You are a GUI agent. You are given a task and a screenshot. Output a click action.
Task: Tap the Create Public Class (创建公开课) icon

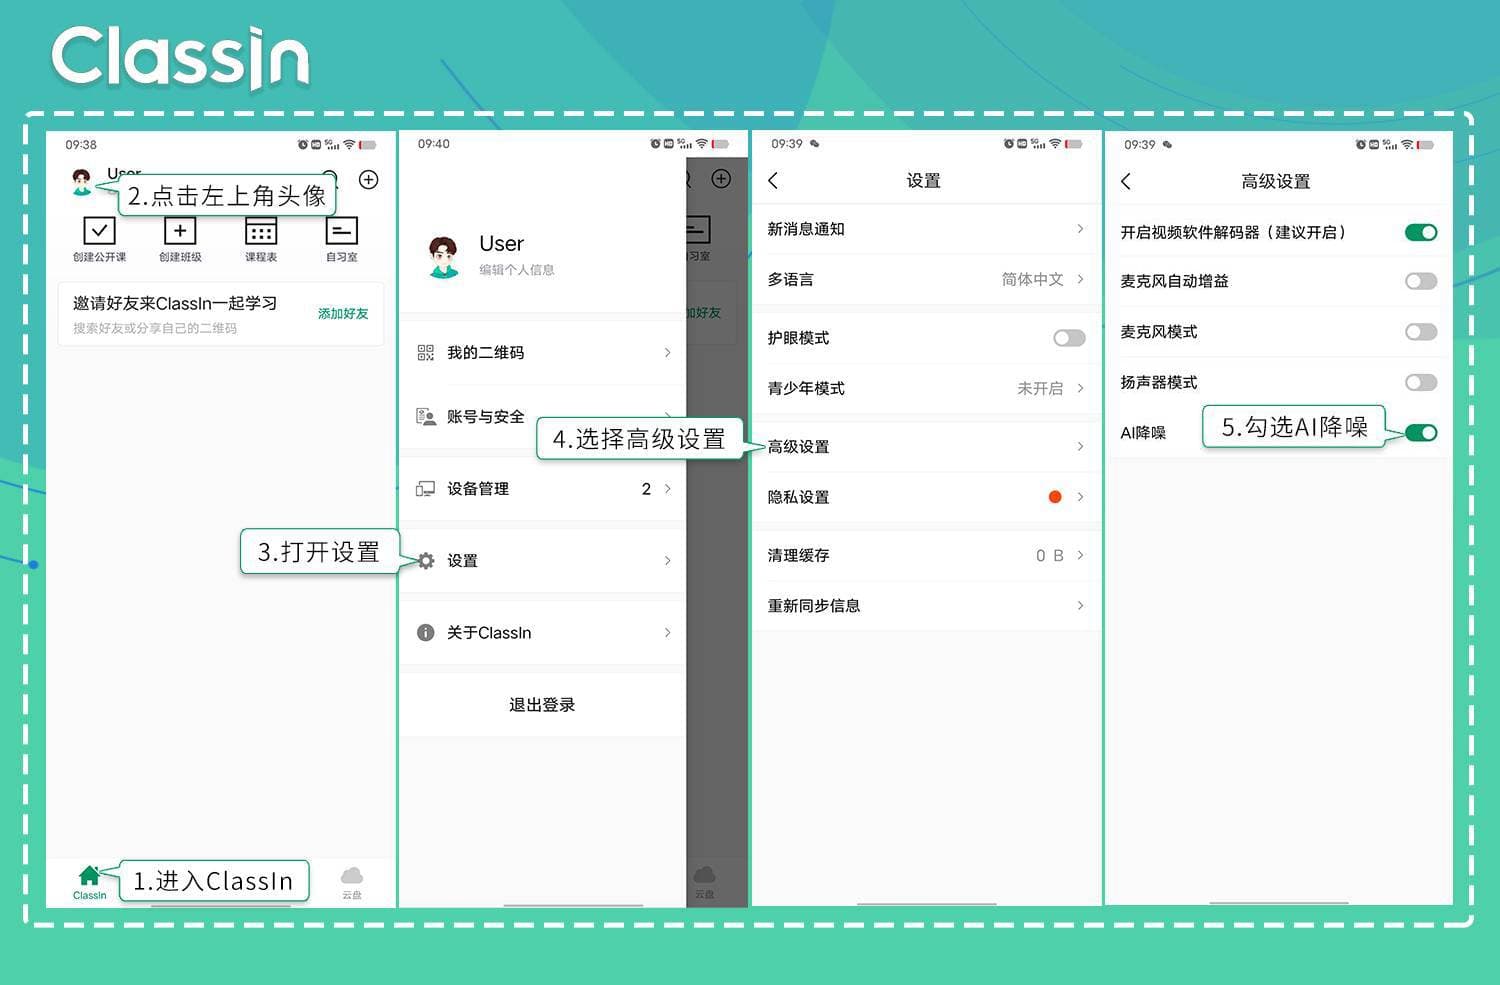(99, 231)
